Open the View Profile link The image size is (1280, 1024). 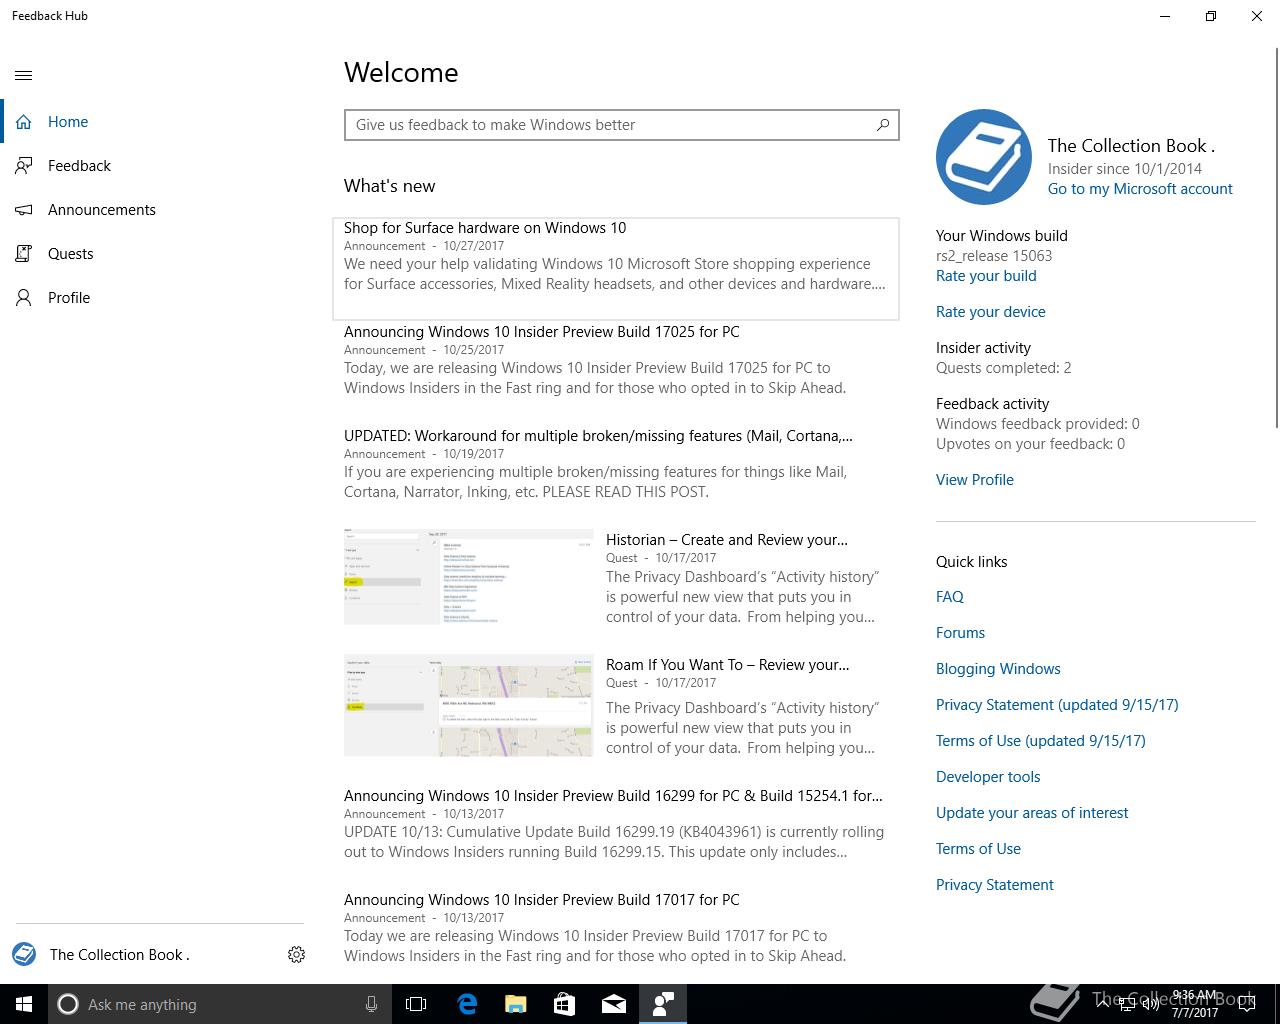[975, 480]
